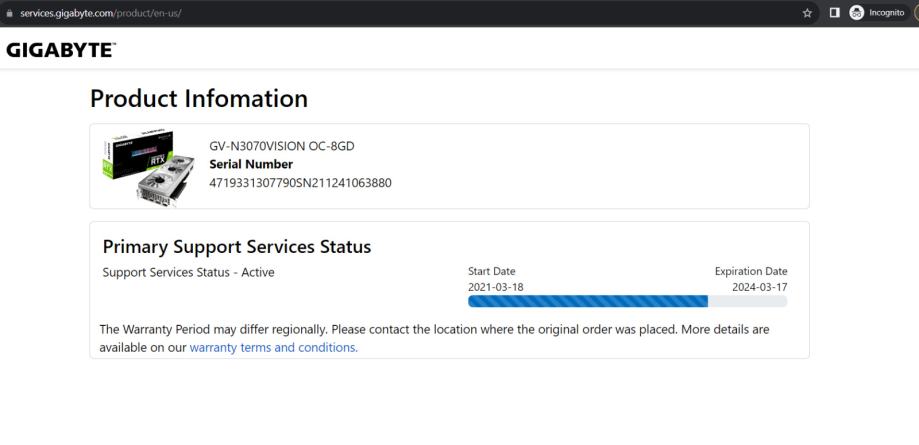Click the Primary Support Services Status heading
919x445 pixels.
[x=237, y=246]
